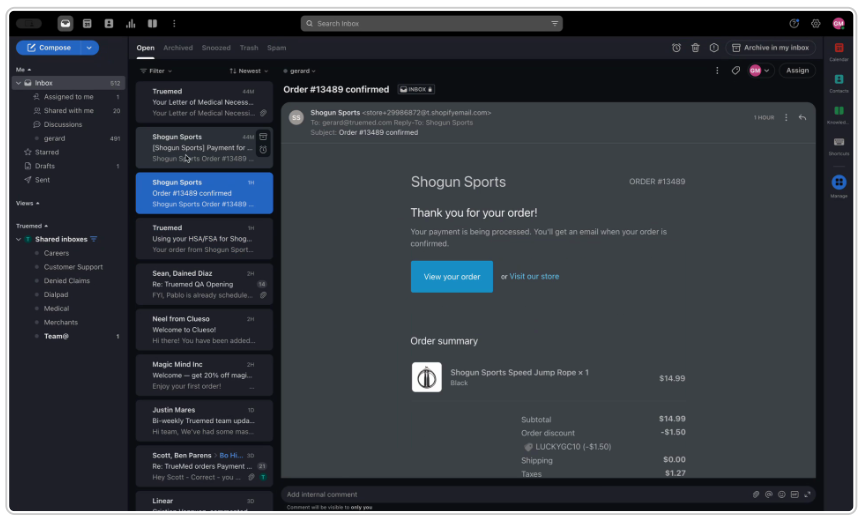Open search filter options icon in search bar
The image size is (861, 521).
555,24
